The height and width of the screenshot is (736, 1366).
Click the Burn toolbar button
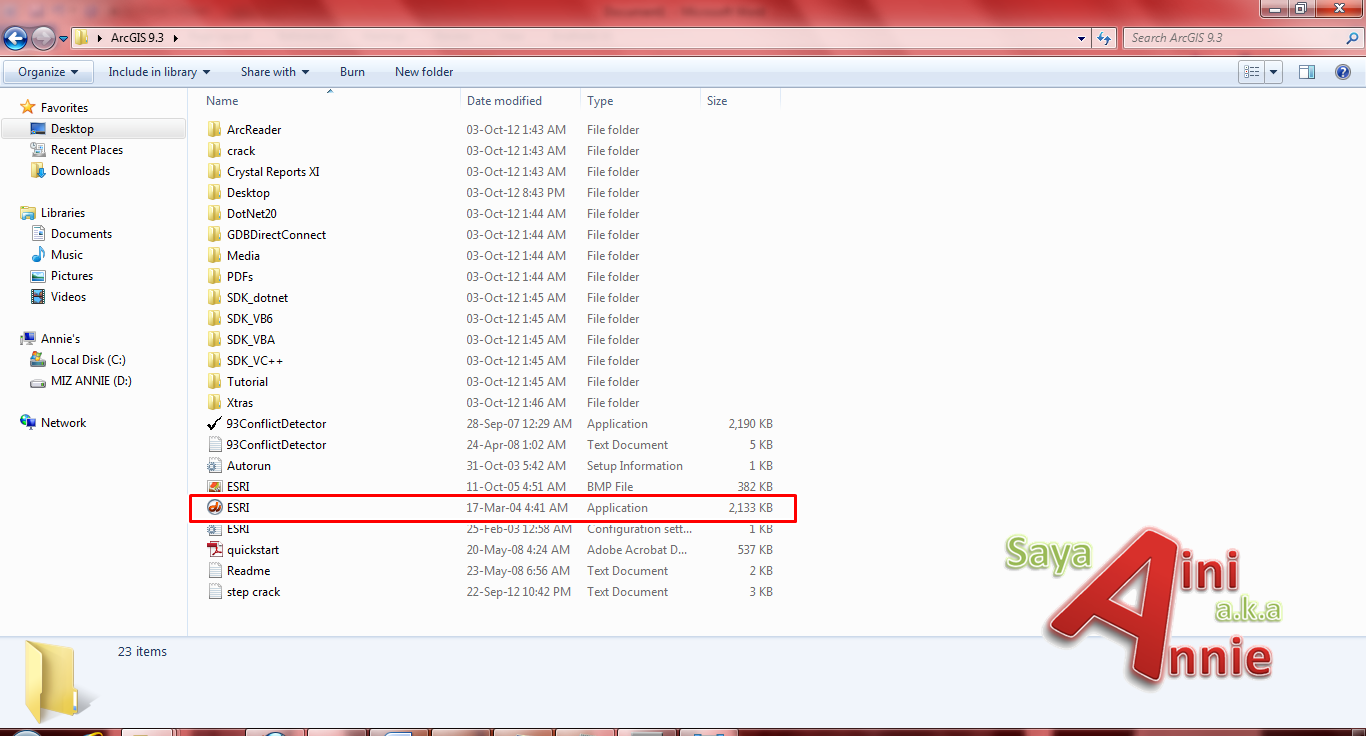coord(352,72)
